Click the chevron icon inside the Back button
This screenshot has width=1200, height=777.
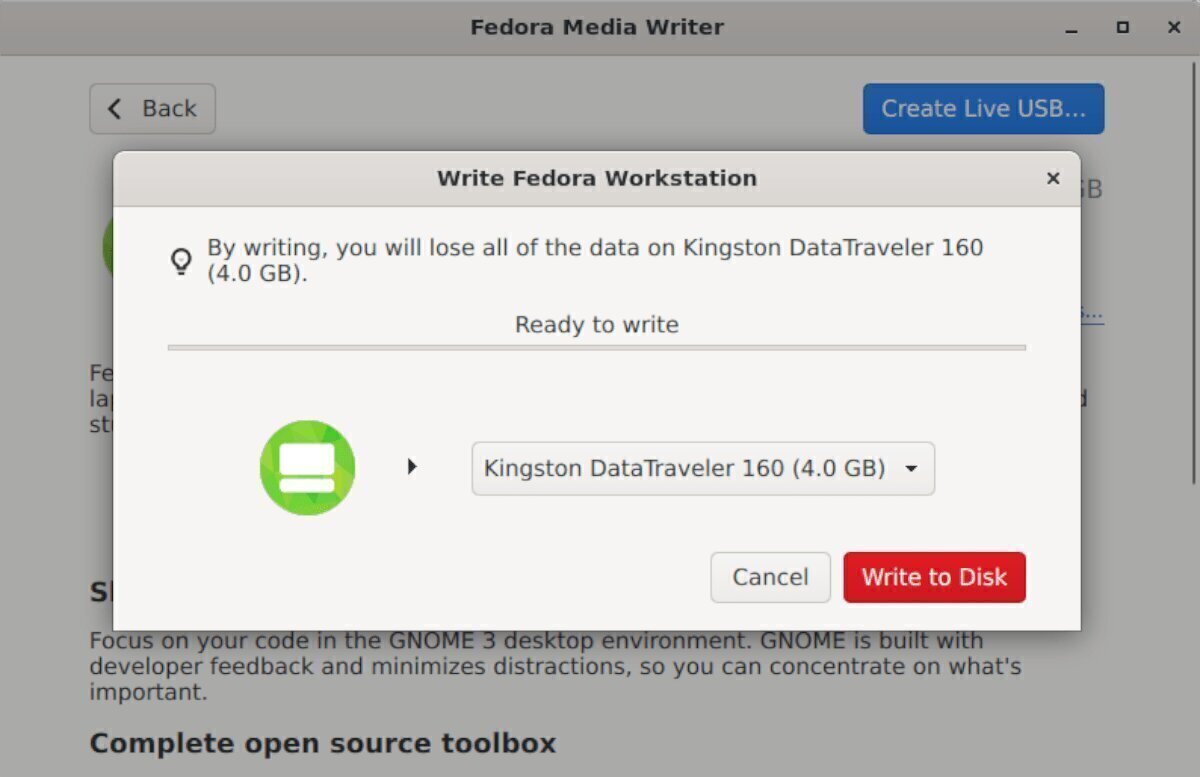click(x=114, y=108)
